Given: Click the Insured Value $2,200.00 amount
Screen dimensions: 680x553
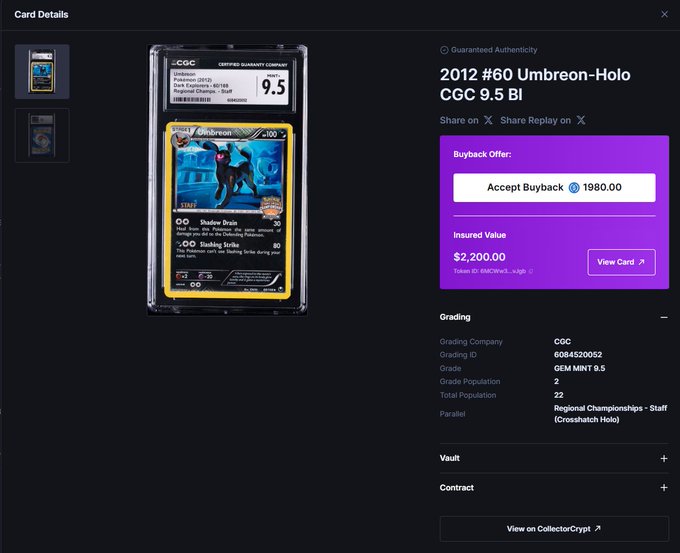Looking at the screenshot, I should (x=479, y=257).
